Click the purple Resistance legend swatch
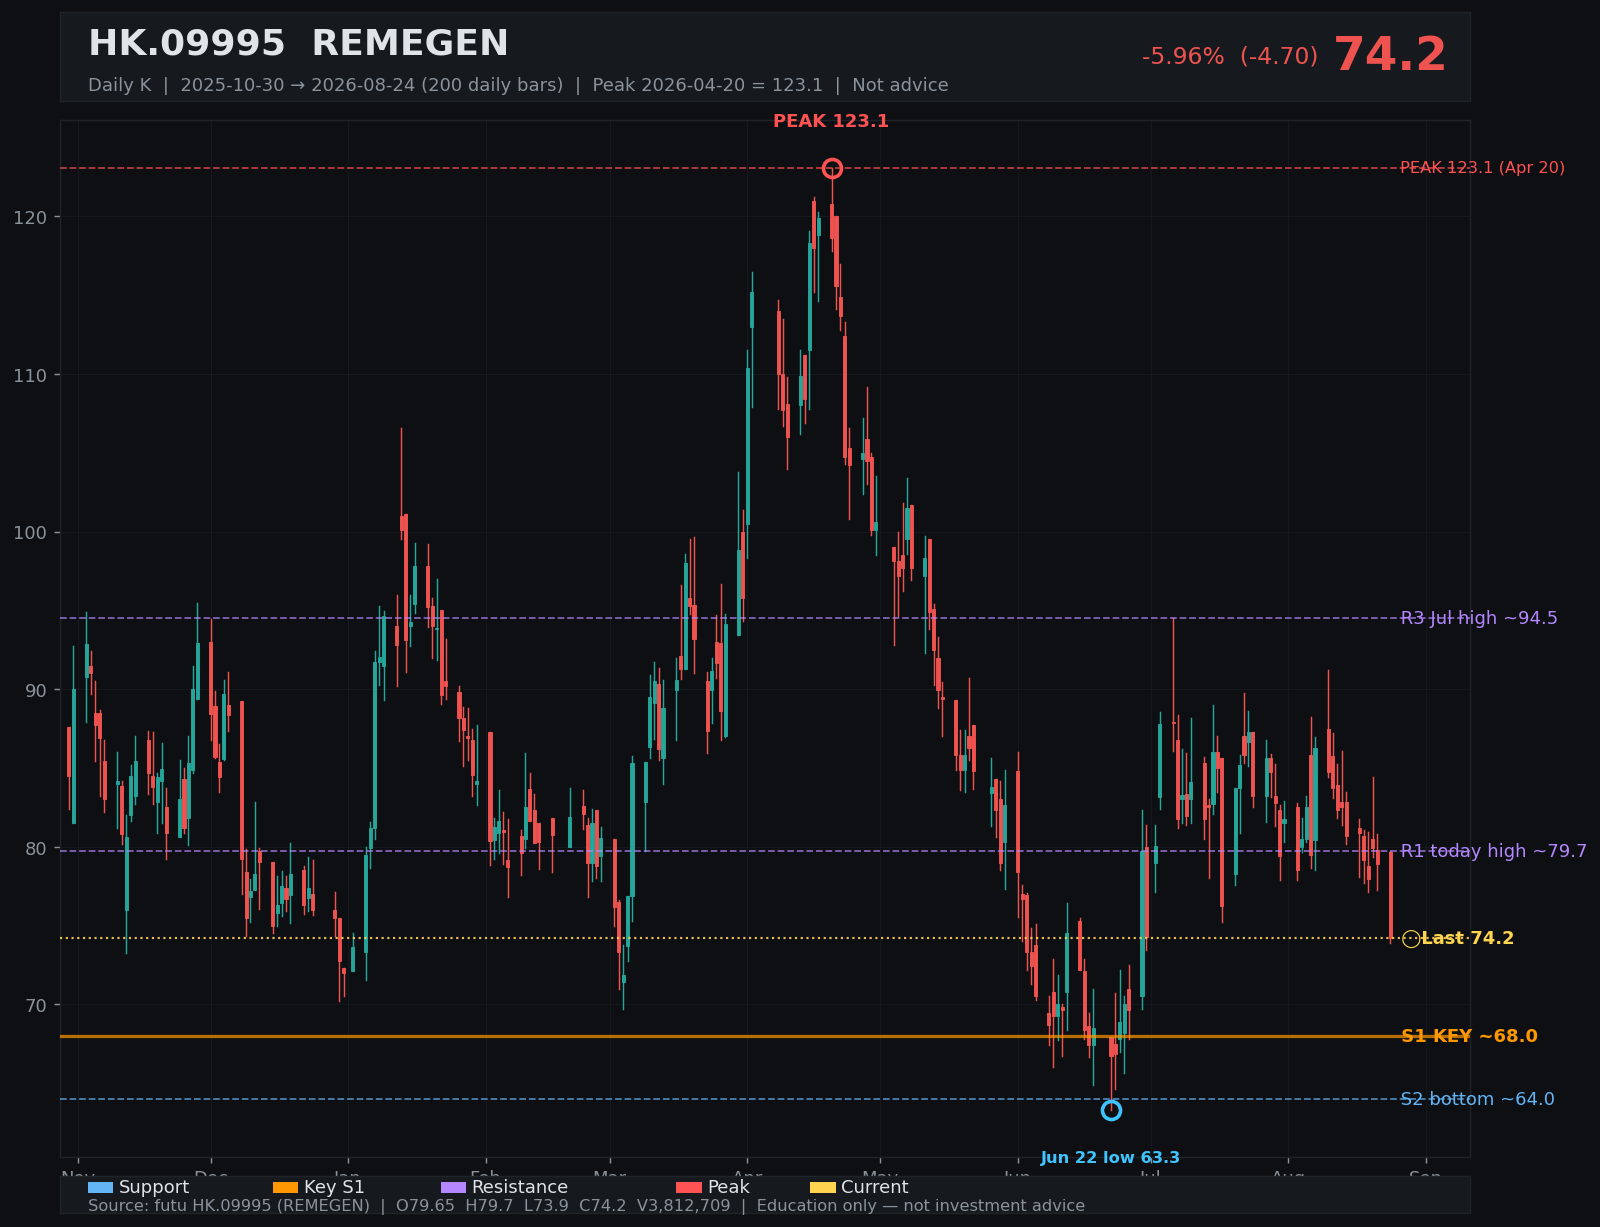This screenshot has height=1227, width=1600. 453,1187
